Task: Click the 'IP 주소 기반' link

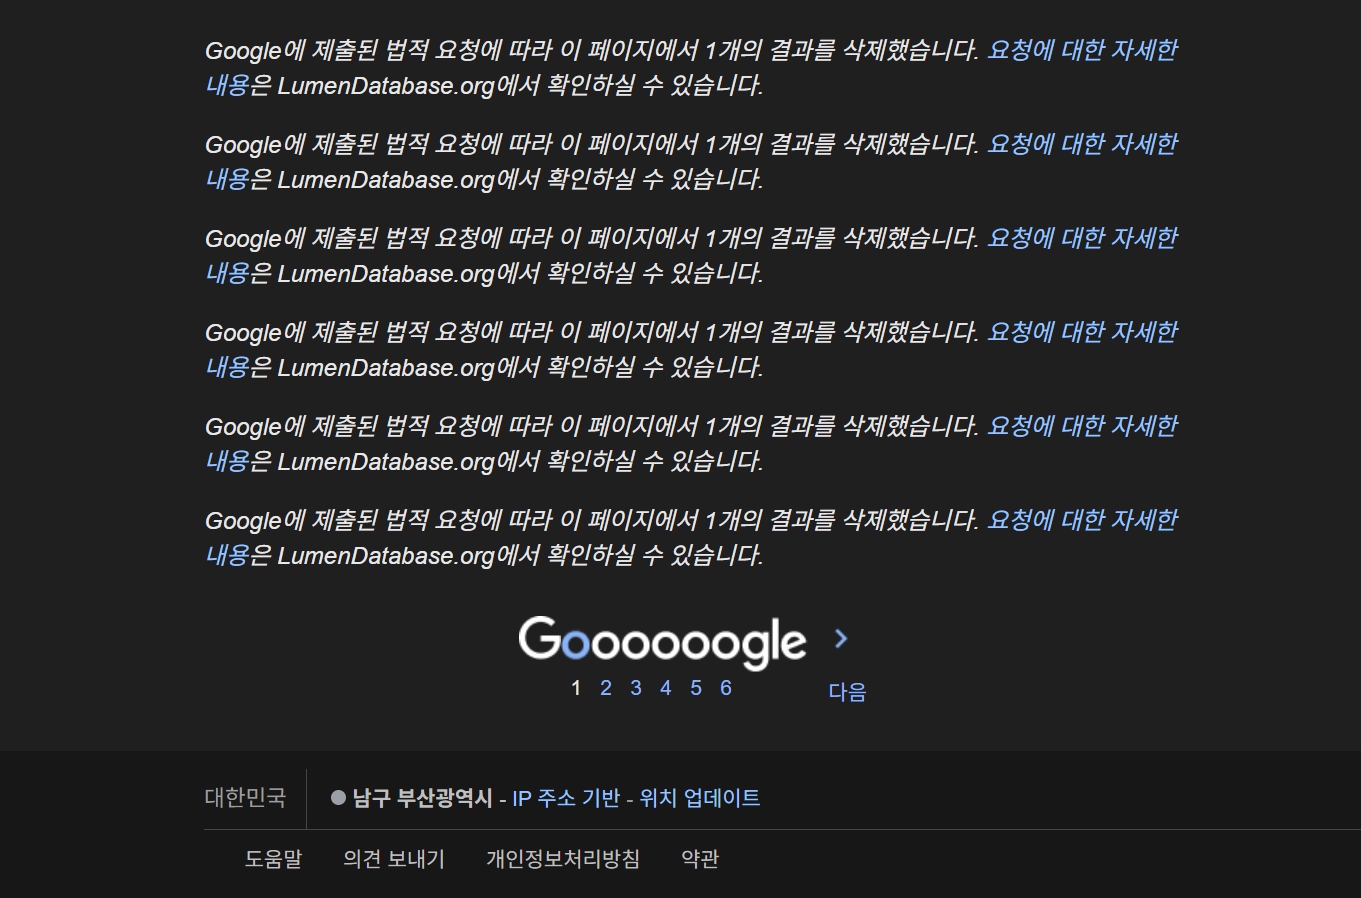Action: (x=566, y=798)
